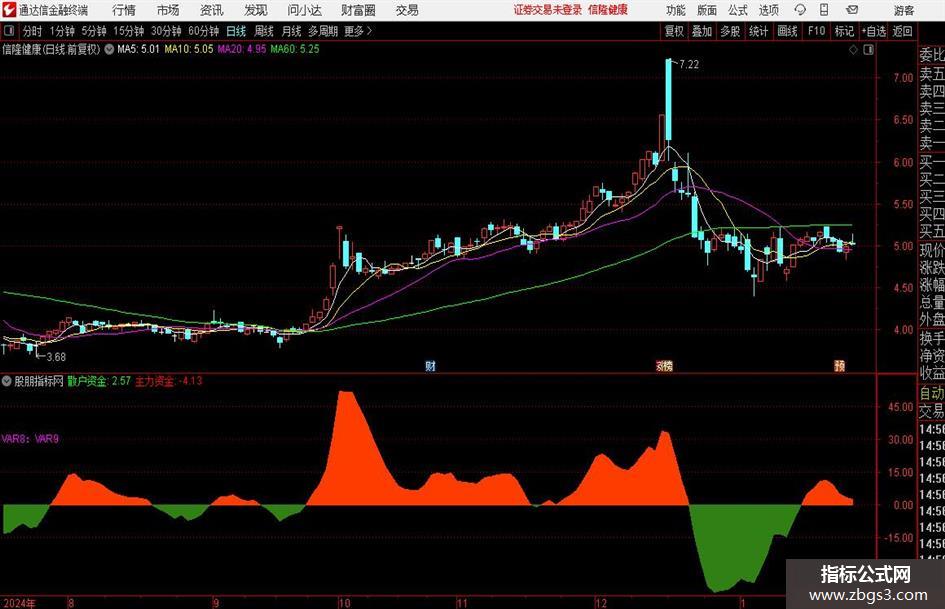
Task: Toggle the left sidebar panel icon
Action: pyautogui.click(x=9, y=31)
